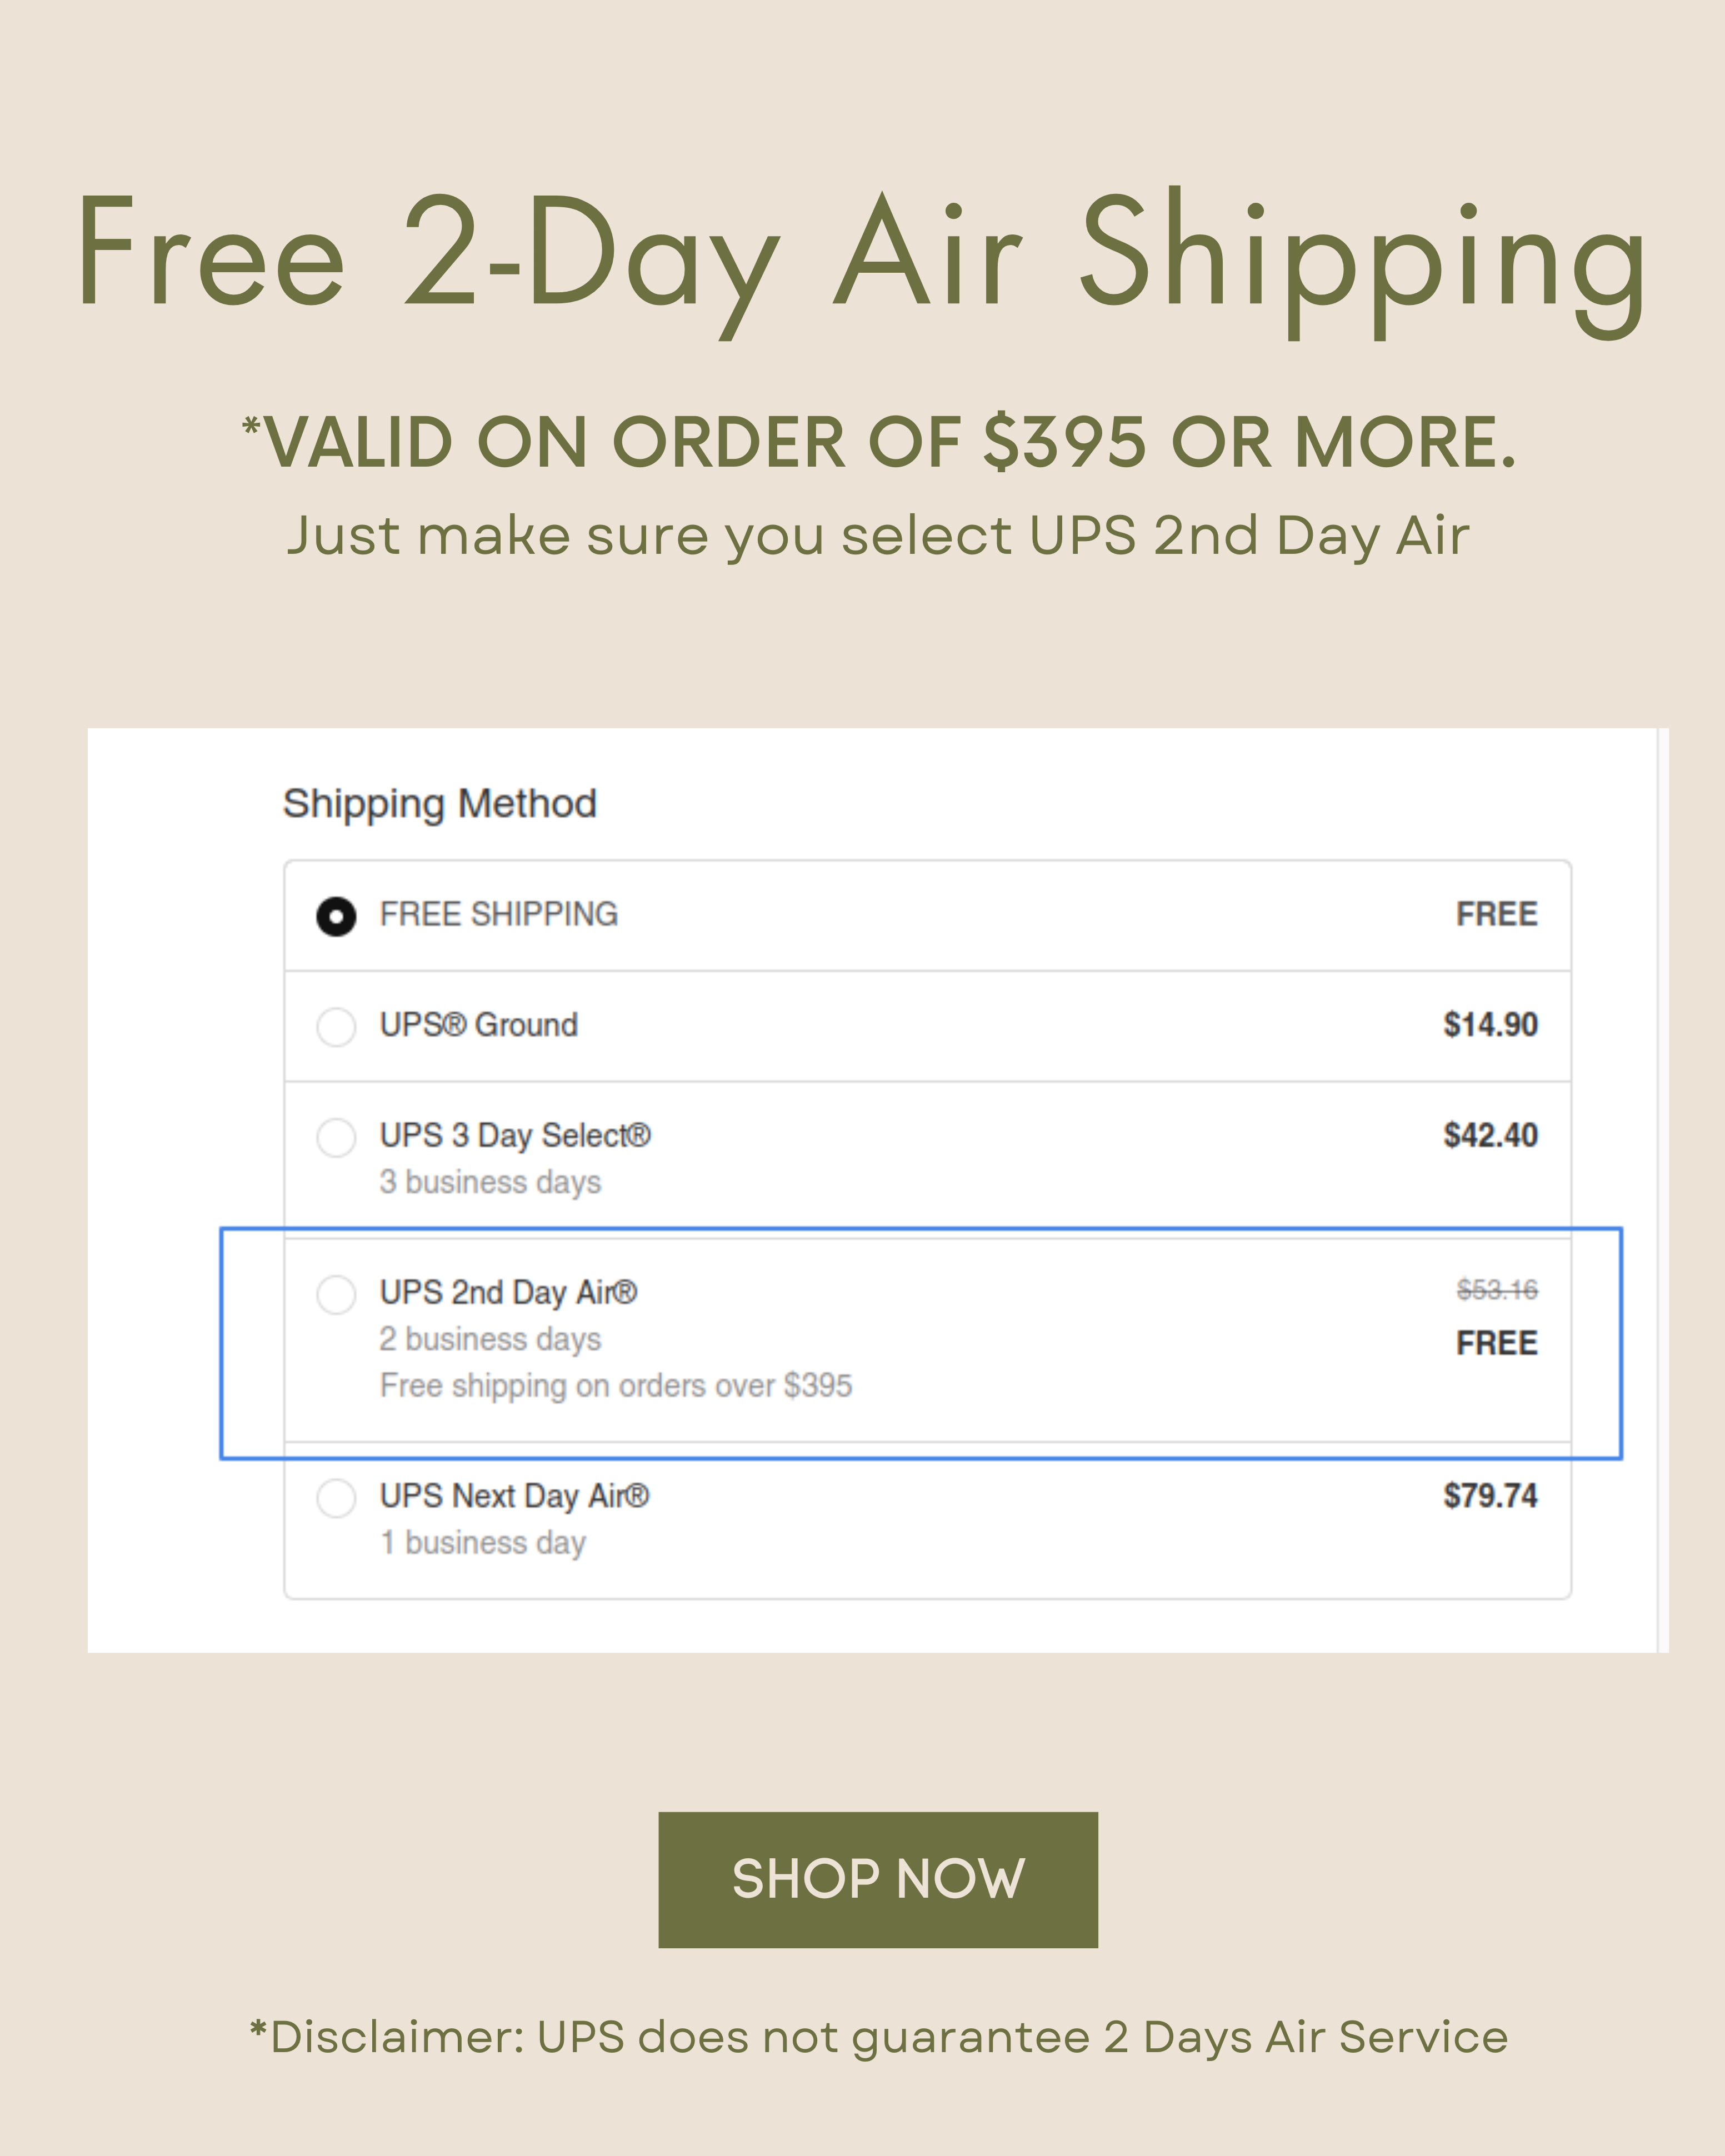Click the UPS disclaimer text at bottom
The height and width of the screenshot is (2156, 1725).
click(x=878, y=2038)
